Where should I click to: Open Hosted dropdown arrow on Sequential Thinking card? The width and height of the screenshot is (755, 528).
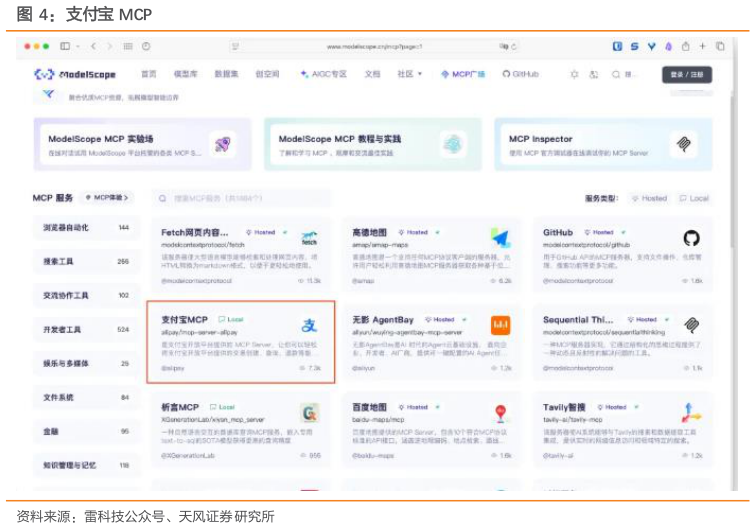click(667, 320)
